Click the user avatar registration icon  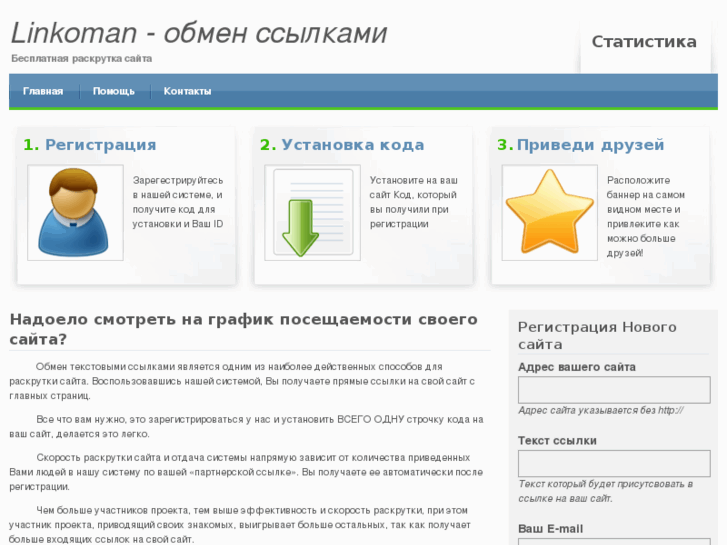pyautogui.click(x=75, y=212)
